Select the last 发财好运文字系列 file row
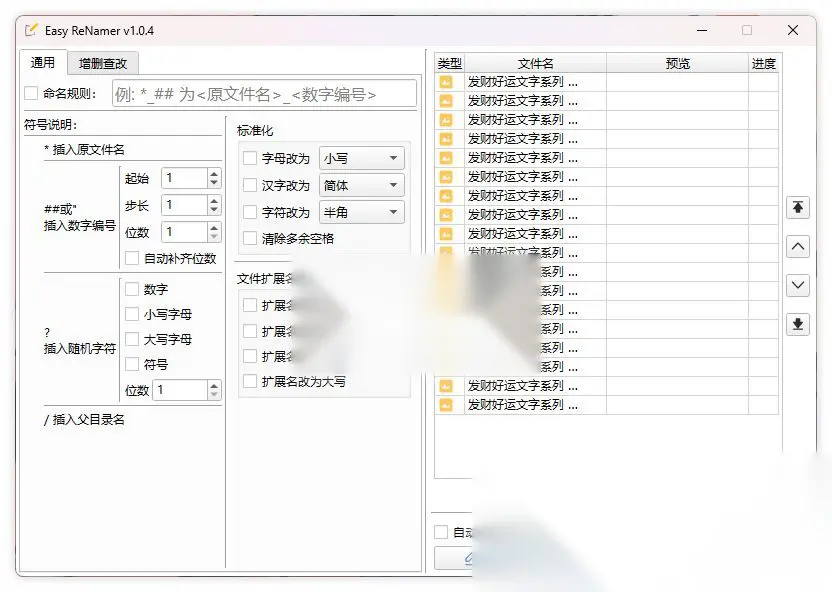Image resolution: width=832 pixels, height=592 pixels. (x=606, y=405)
